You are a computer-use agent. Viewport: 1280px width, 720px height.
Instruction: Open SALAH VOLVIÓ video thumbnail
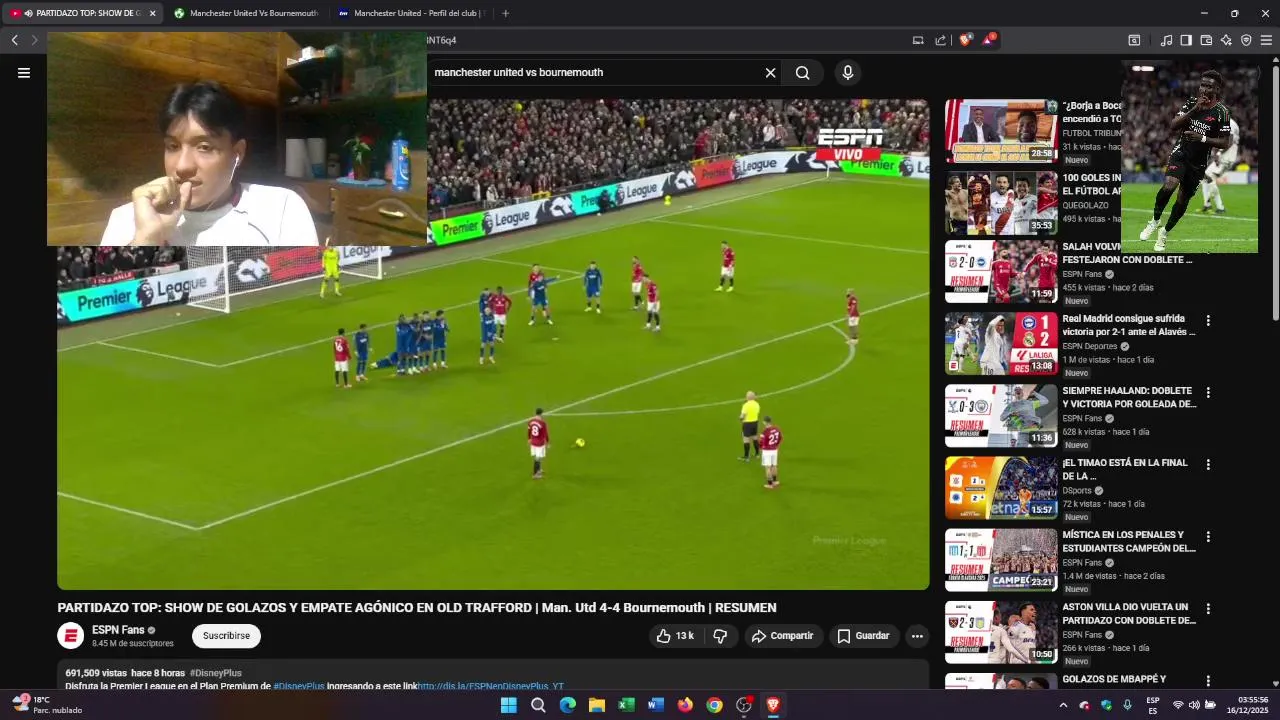[x=1001, y=271]
